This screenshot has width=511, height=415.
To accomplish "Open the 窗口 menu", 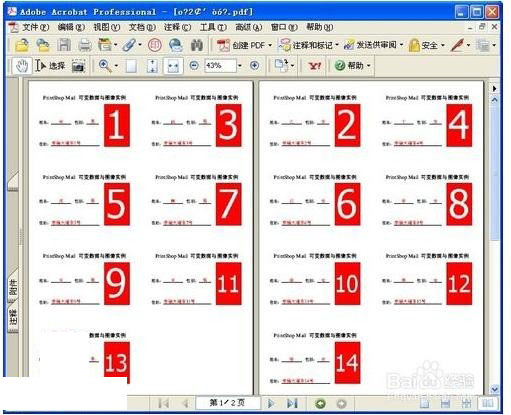I will 284,27.
